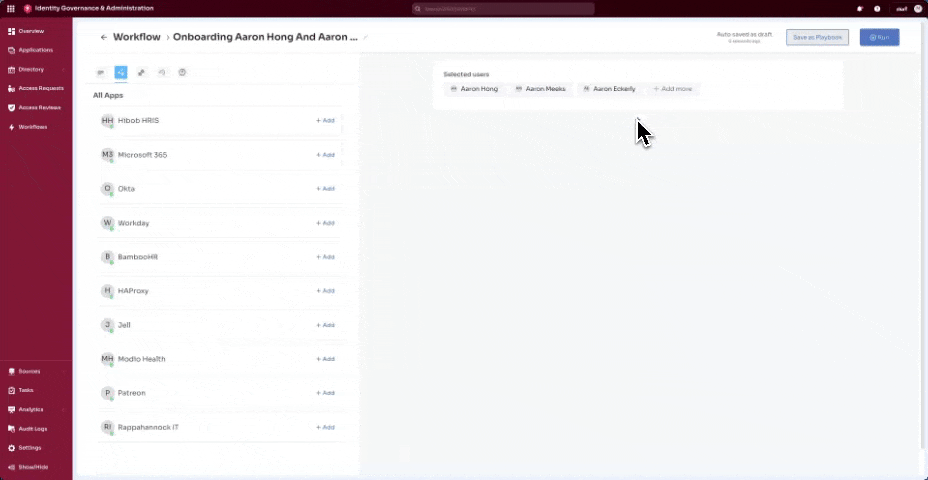
Task: Run the workflow
Action: [879, 37]
